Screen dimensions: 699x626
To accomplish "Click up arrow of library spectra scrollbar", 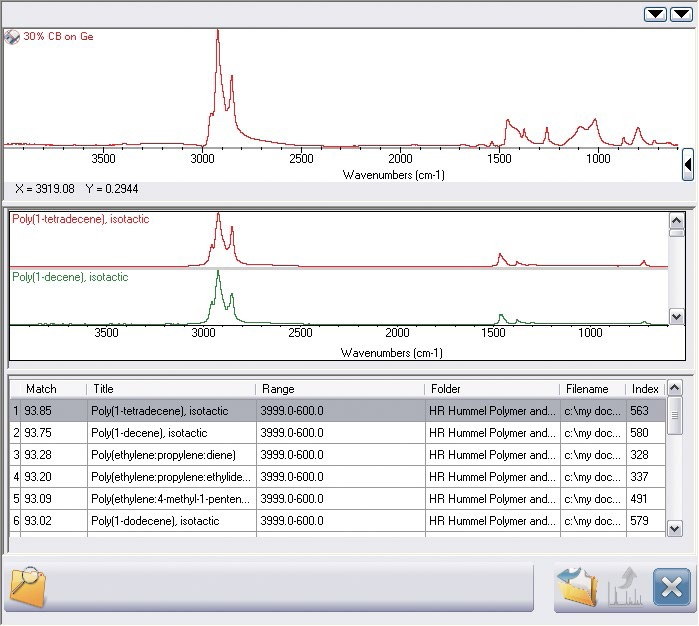I will tap(677, 220).
